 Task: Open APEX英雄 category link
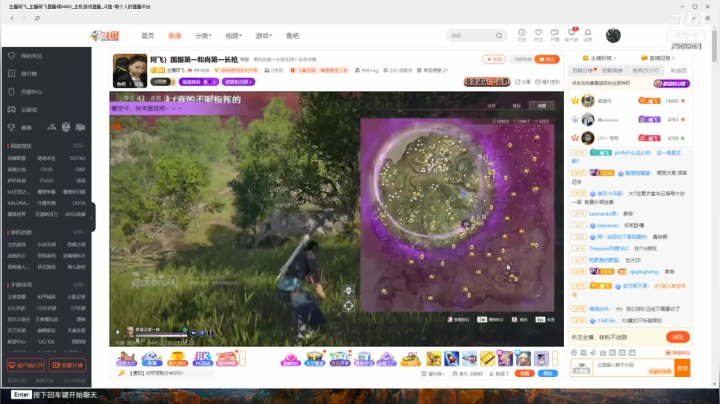pos(75,214)
